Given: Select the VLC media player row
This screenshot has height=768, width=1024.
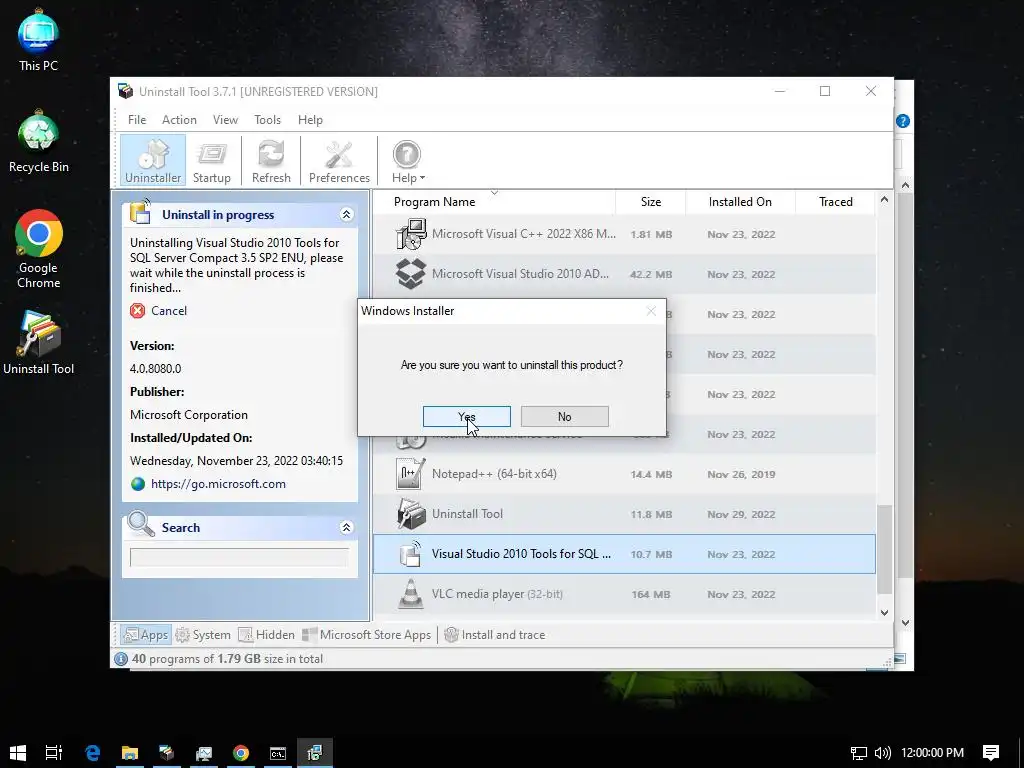Looking at the screenshot, I should pos(624,594).
